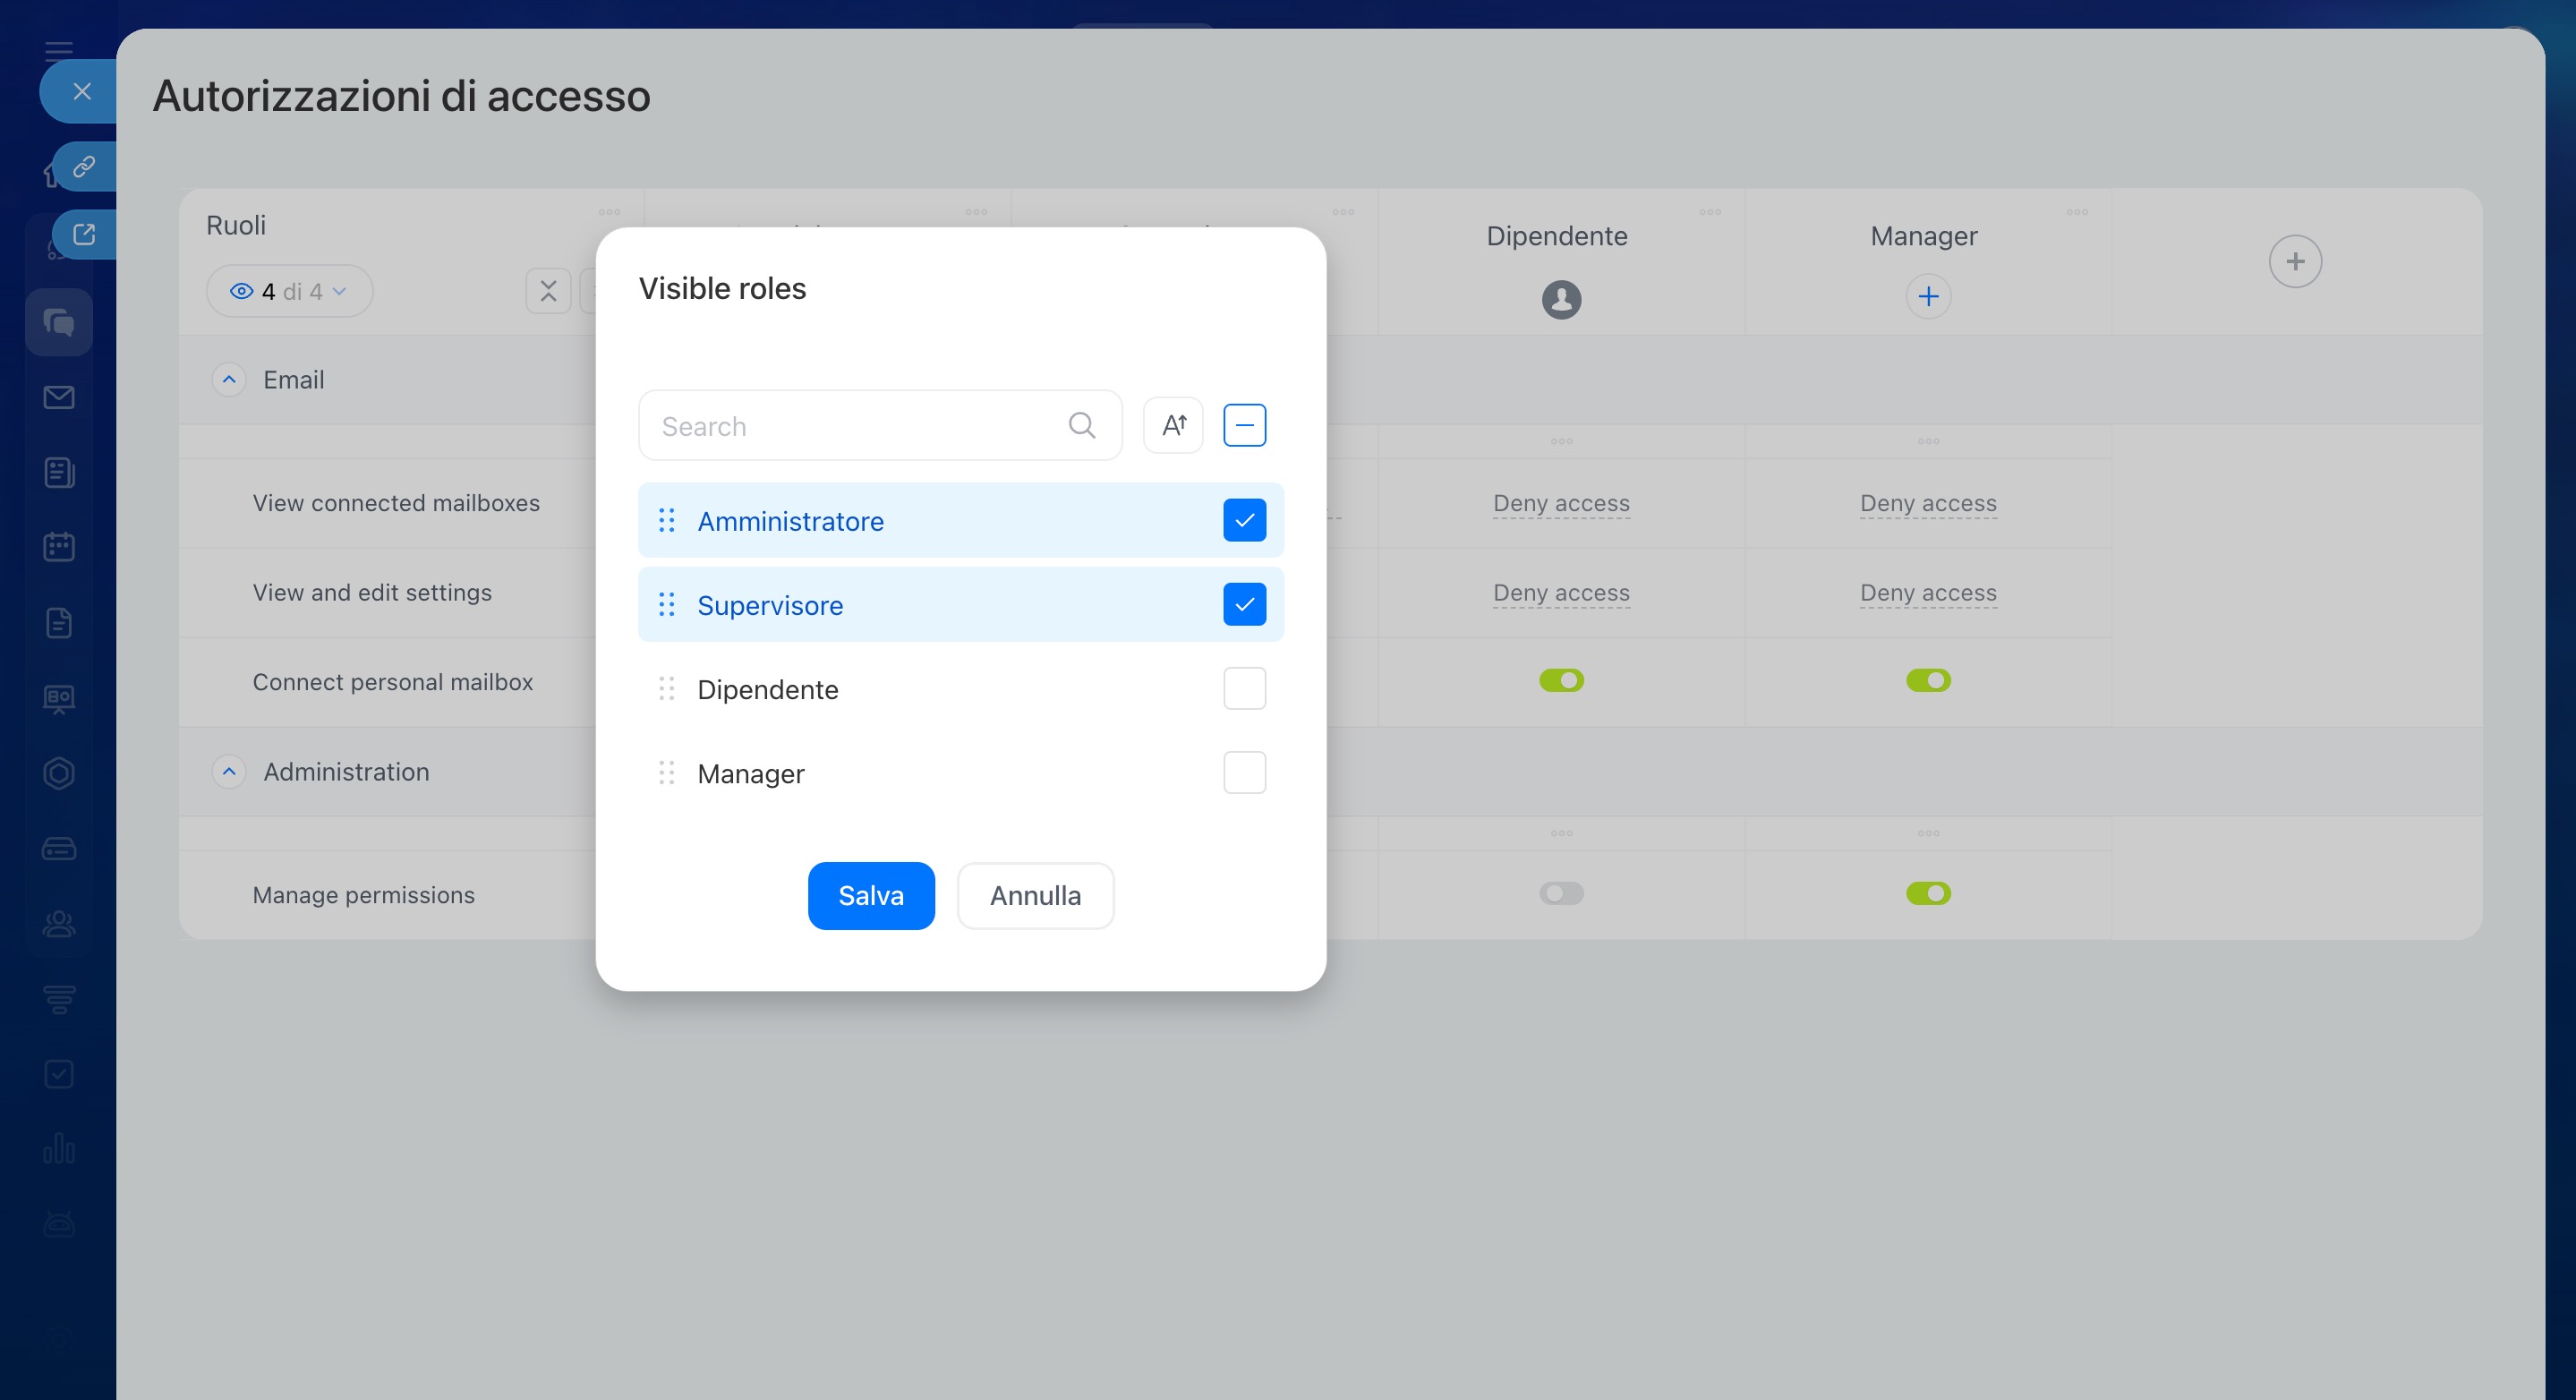Image resolution: width=2576 pixels, height=1400 pixels.
Task: Collapse the Email section
Action: (229, 380)
